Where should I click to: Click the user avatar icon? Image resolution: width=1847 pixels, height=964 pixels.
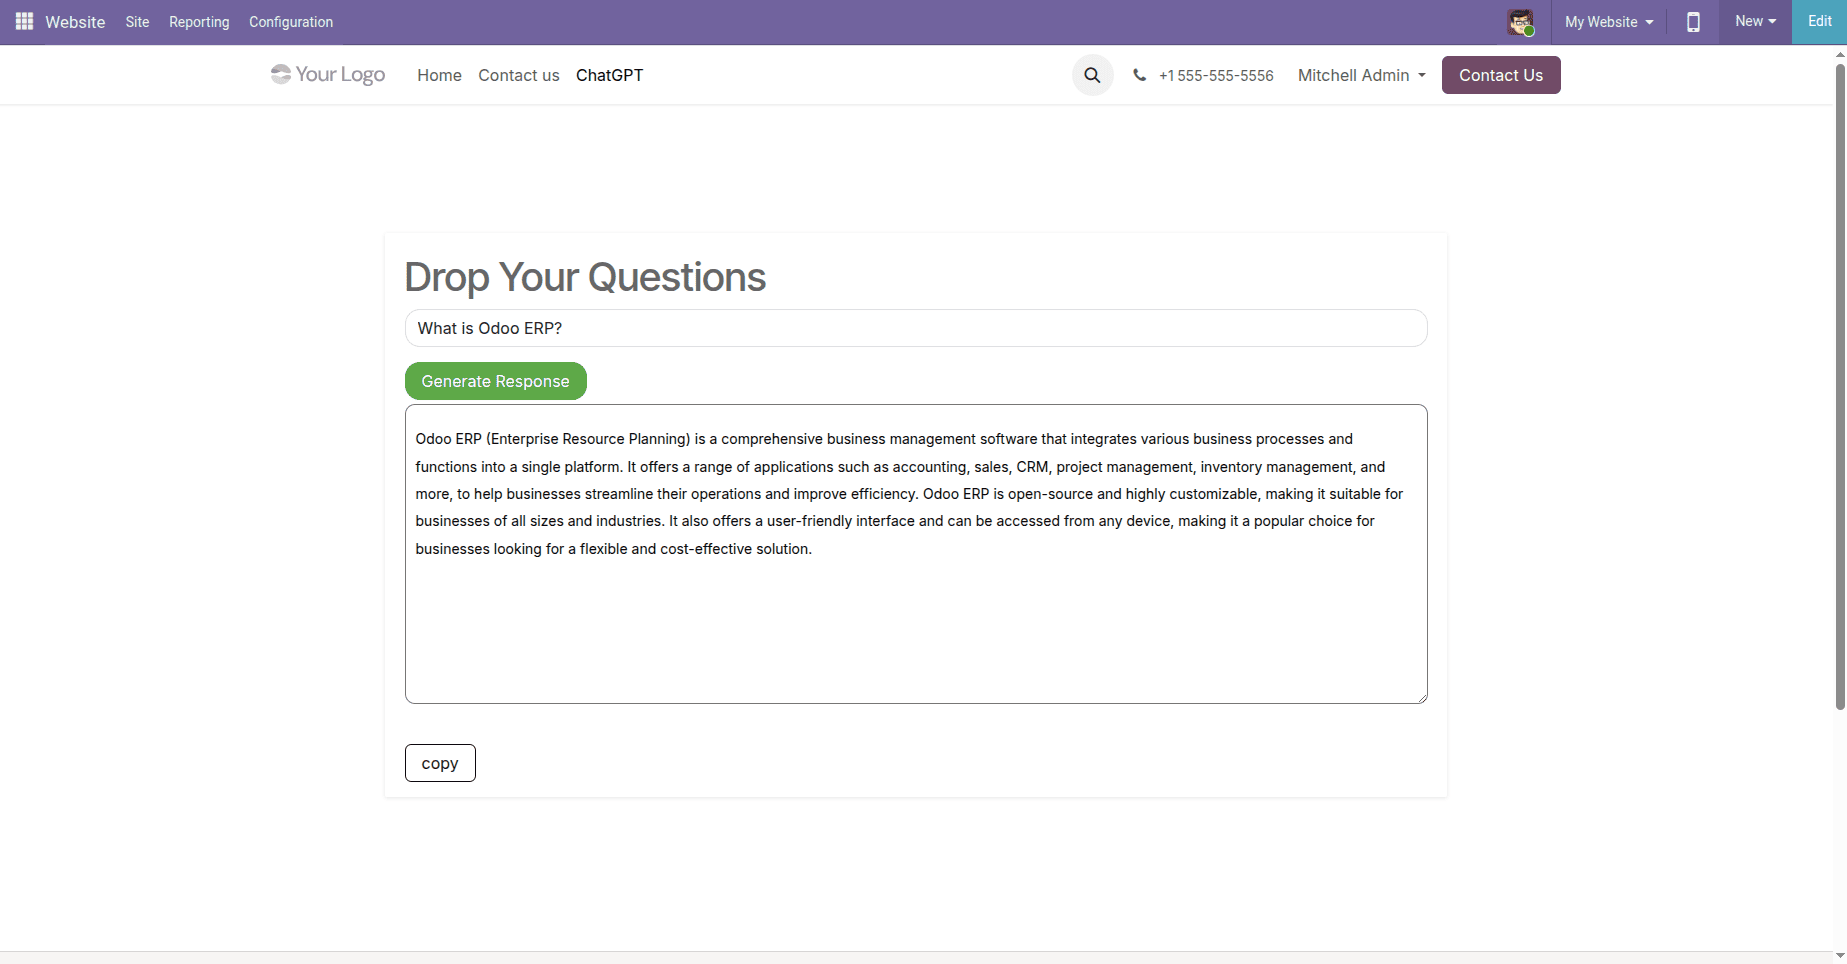pyautogui.click(x=1521, y=22)
